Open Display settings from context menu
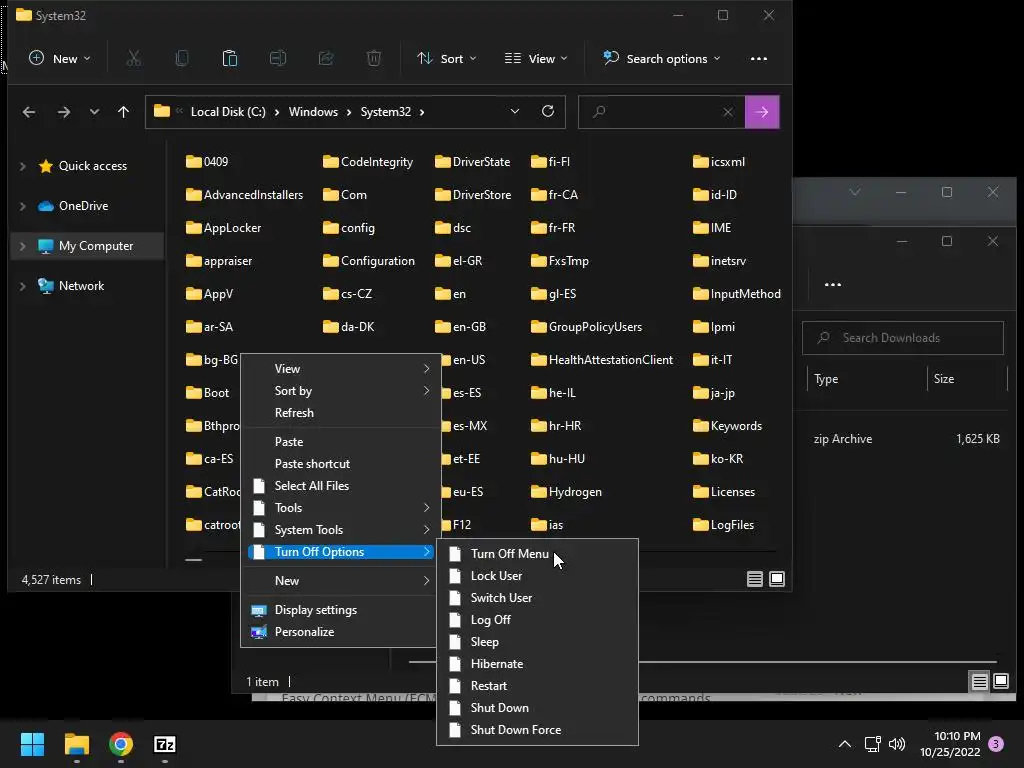The width and height of the screenshot is (1024, 768). 340,610
